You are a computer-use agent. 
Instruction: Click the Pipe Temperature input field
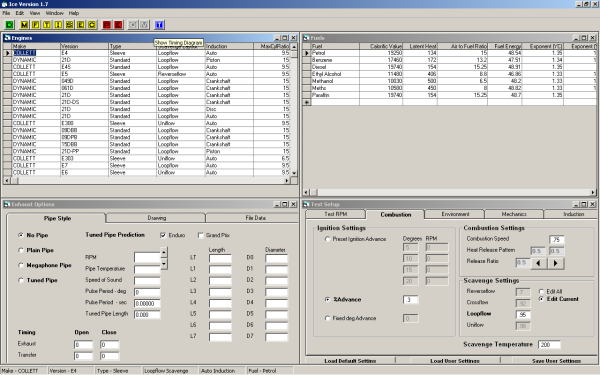point(147,269)
